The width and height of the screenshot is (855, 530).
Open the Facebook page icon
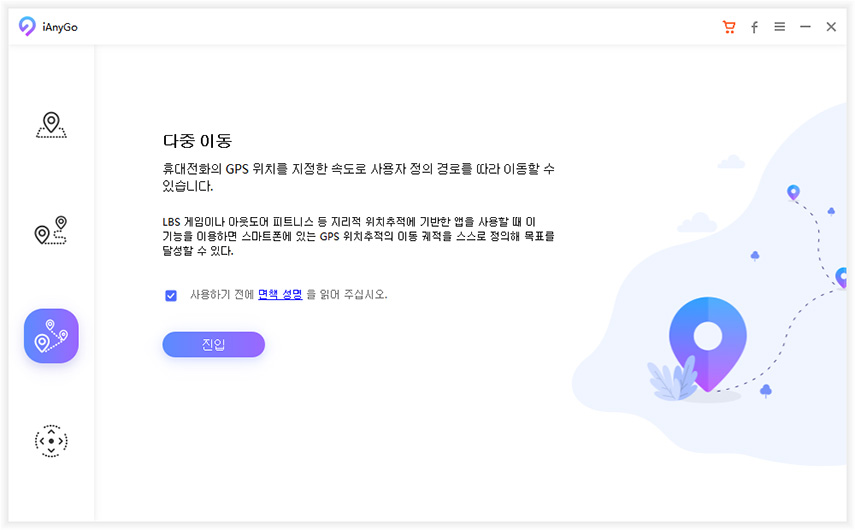(x=754, y=27)
